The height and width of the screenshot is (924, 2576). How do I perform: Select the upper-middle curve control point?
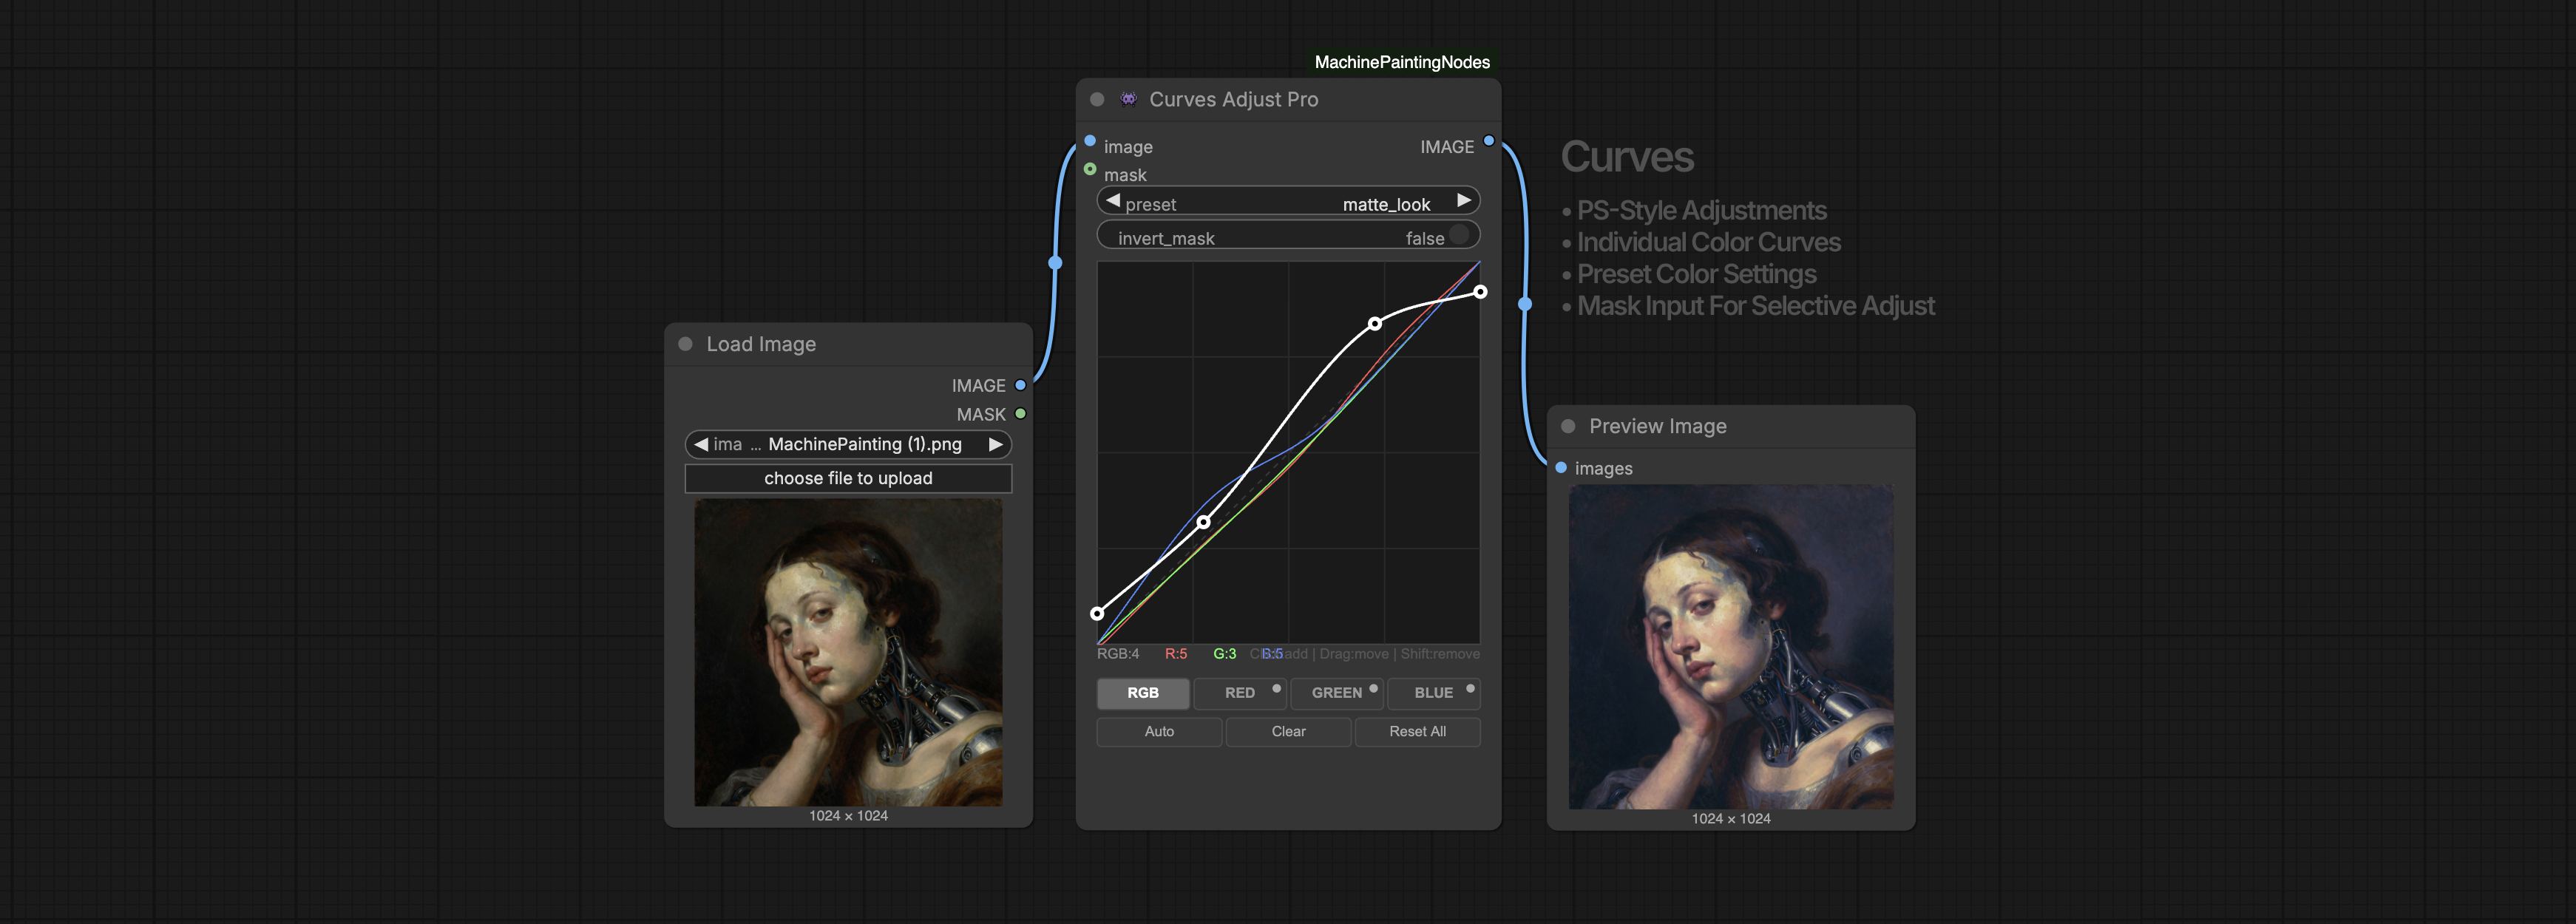[x=1375, y=324]
